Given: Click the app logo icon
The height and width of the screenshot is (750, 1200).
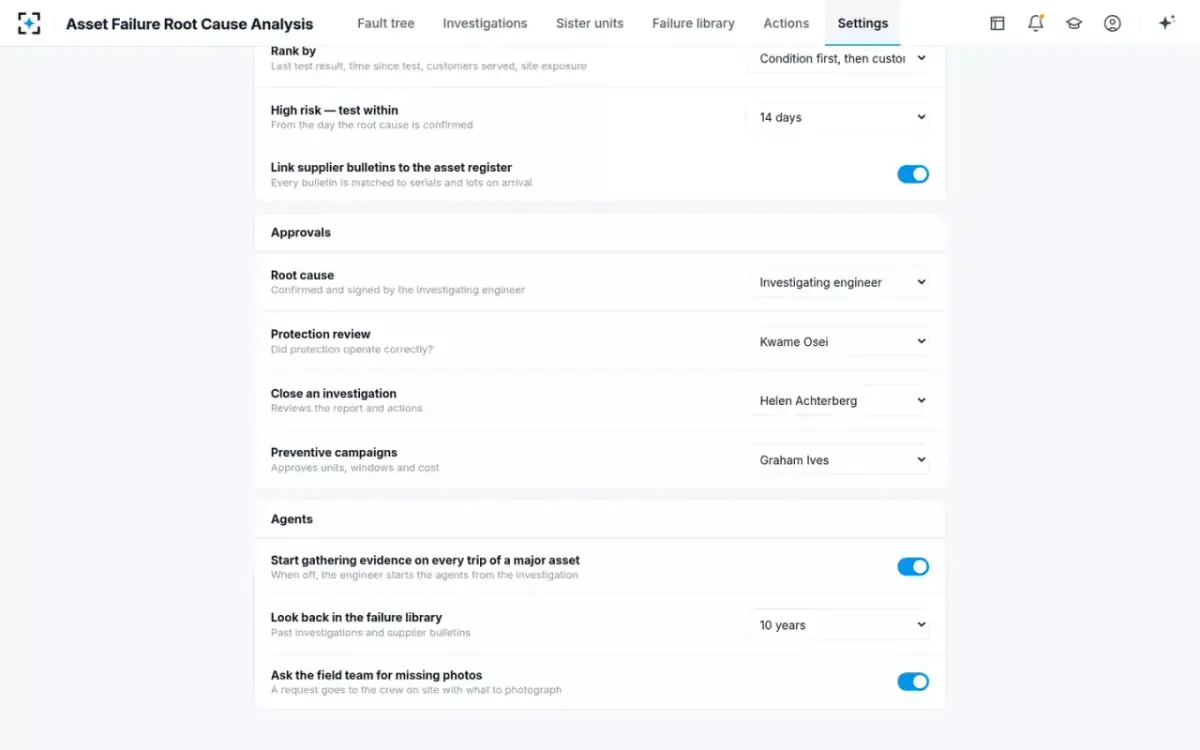Looking at the screenshot, I should click(x=29, y=23).
